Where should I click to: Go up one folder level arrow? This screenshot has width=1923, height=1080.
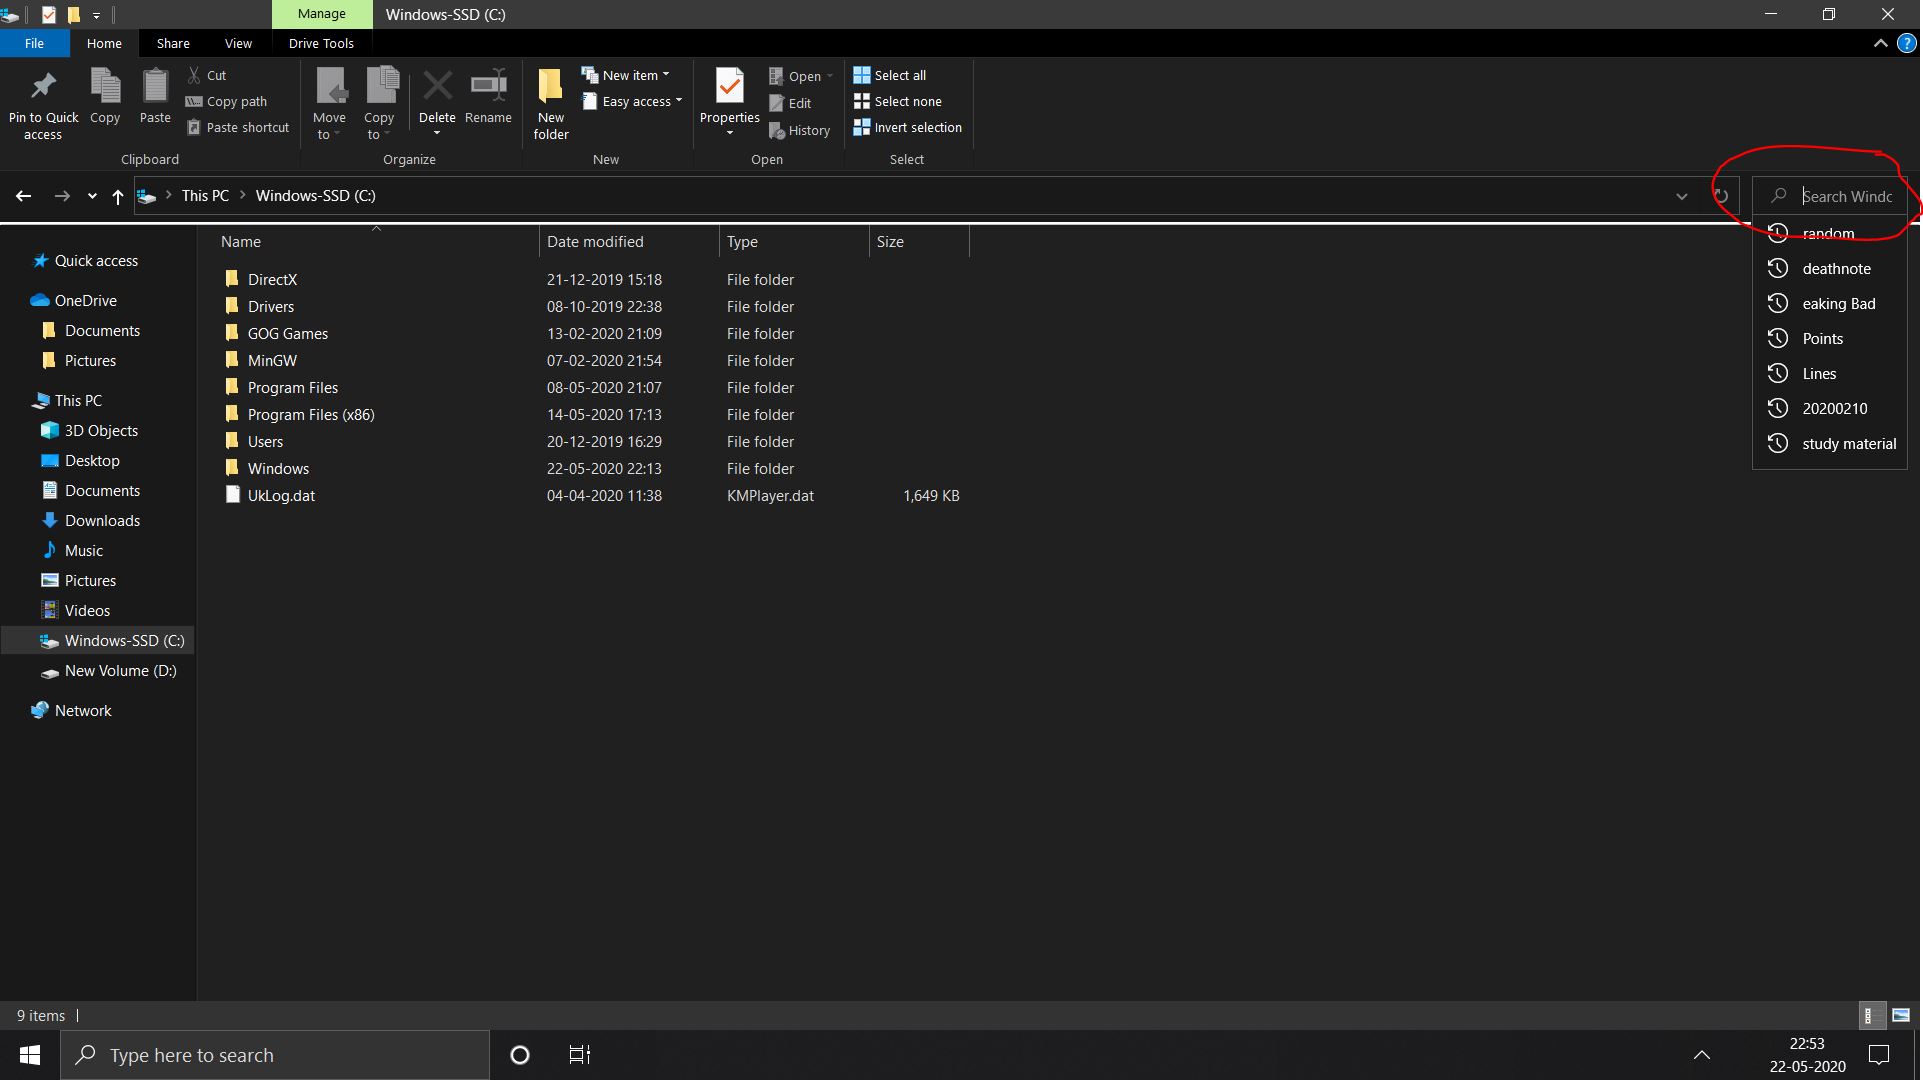118,196
